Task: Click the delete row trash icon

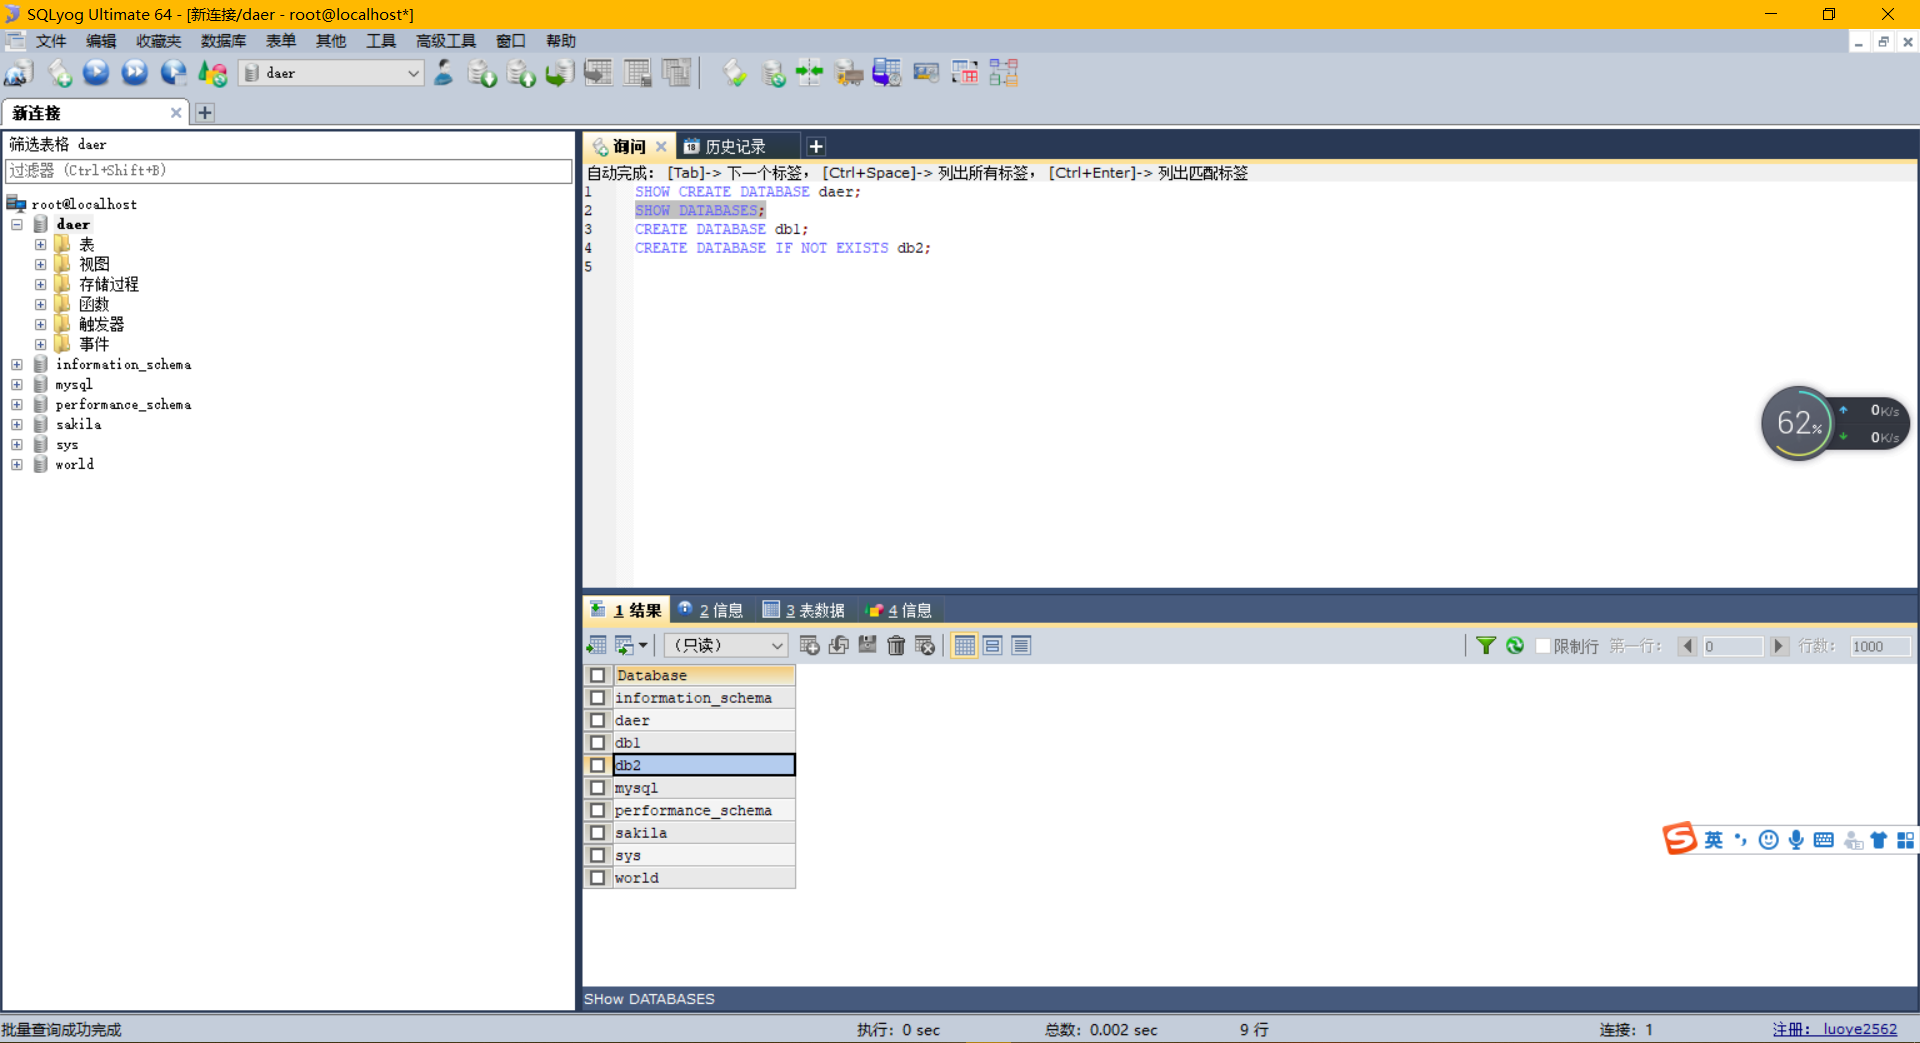Action: tap(896, 646)
